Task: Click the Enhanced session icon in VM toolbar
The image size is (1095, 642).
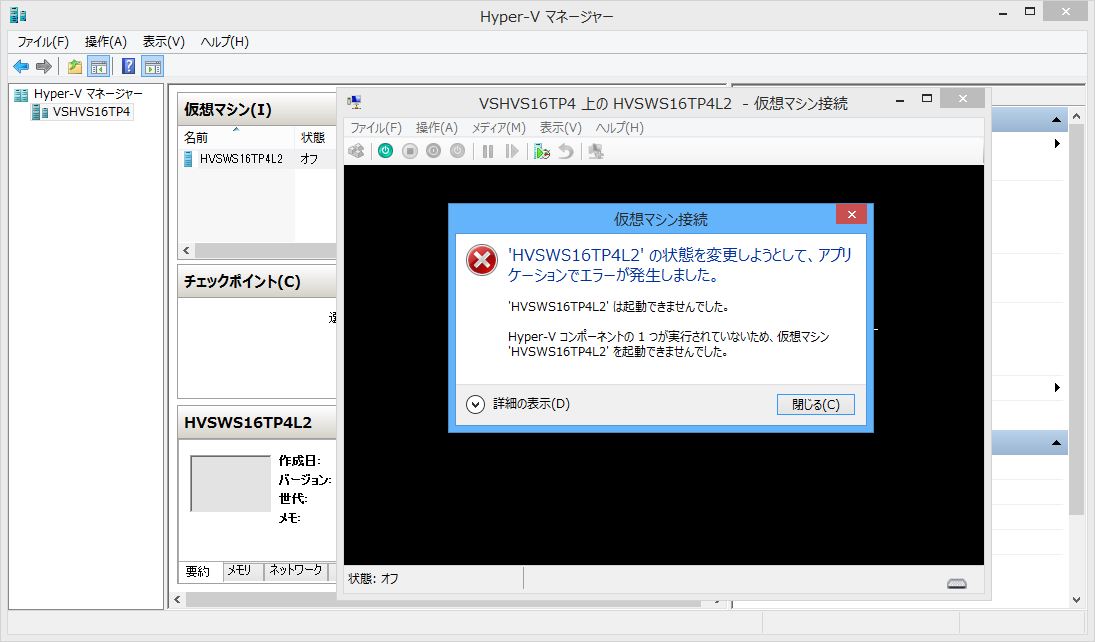Action: [x=596, y=151]
